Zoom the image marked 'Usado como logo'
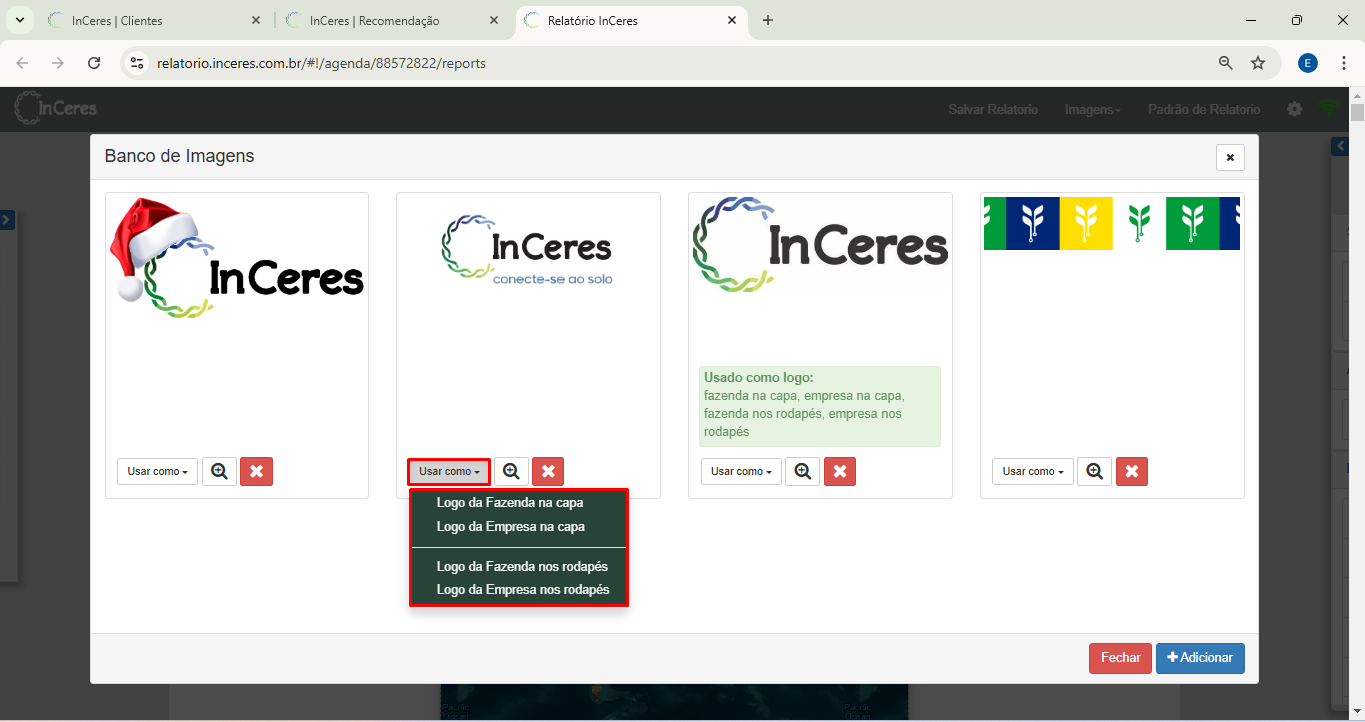 802,471
